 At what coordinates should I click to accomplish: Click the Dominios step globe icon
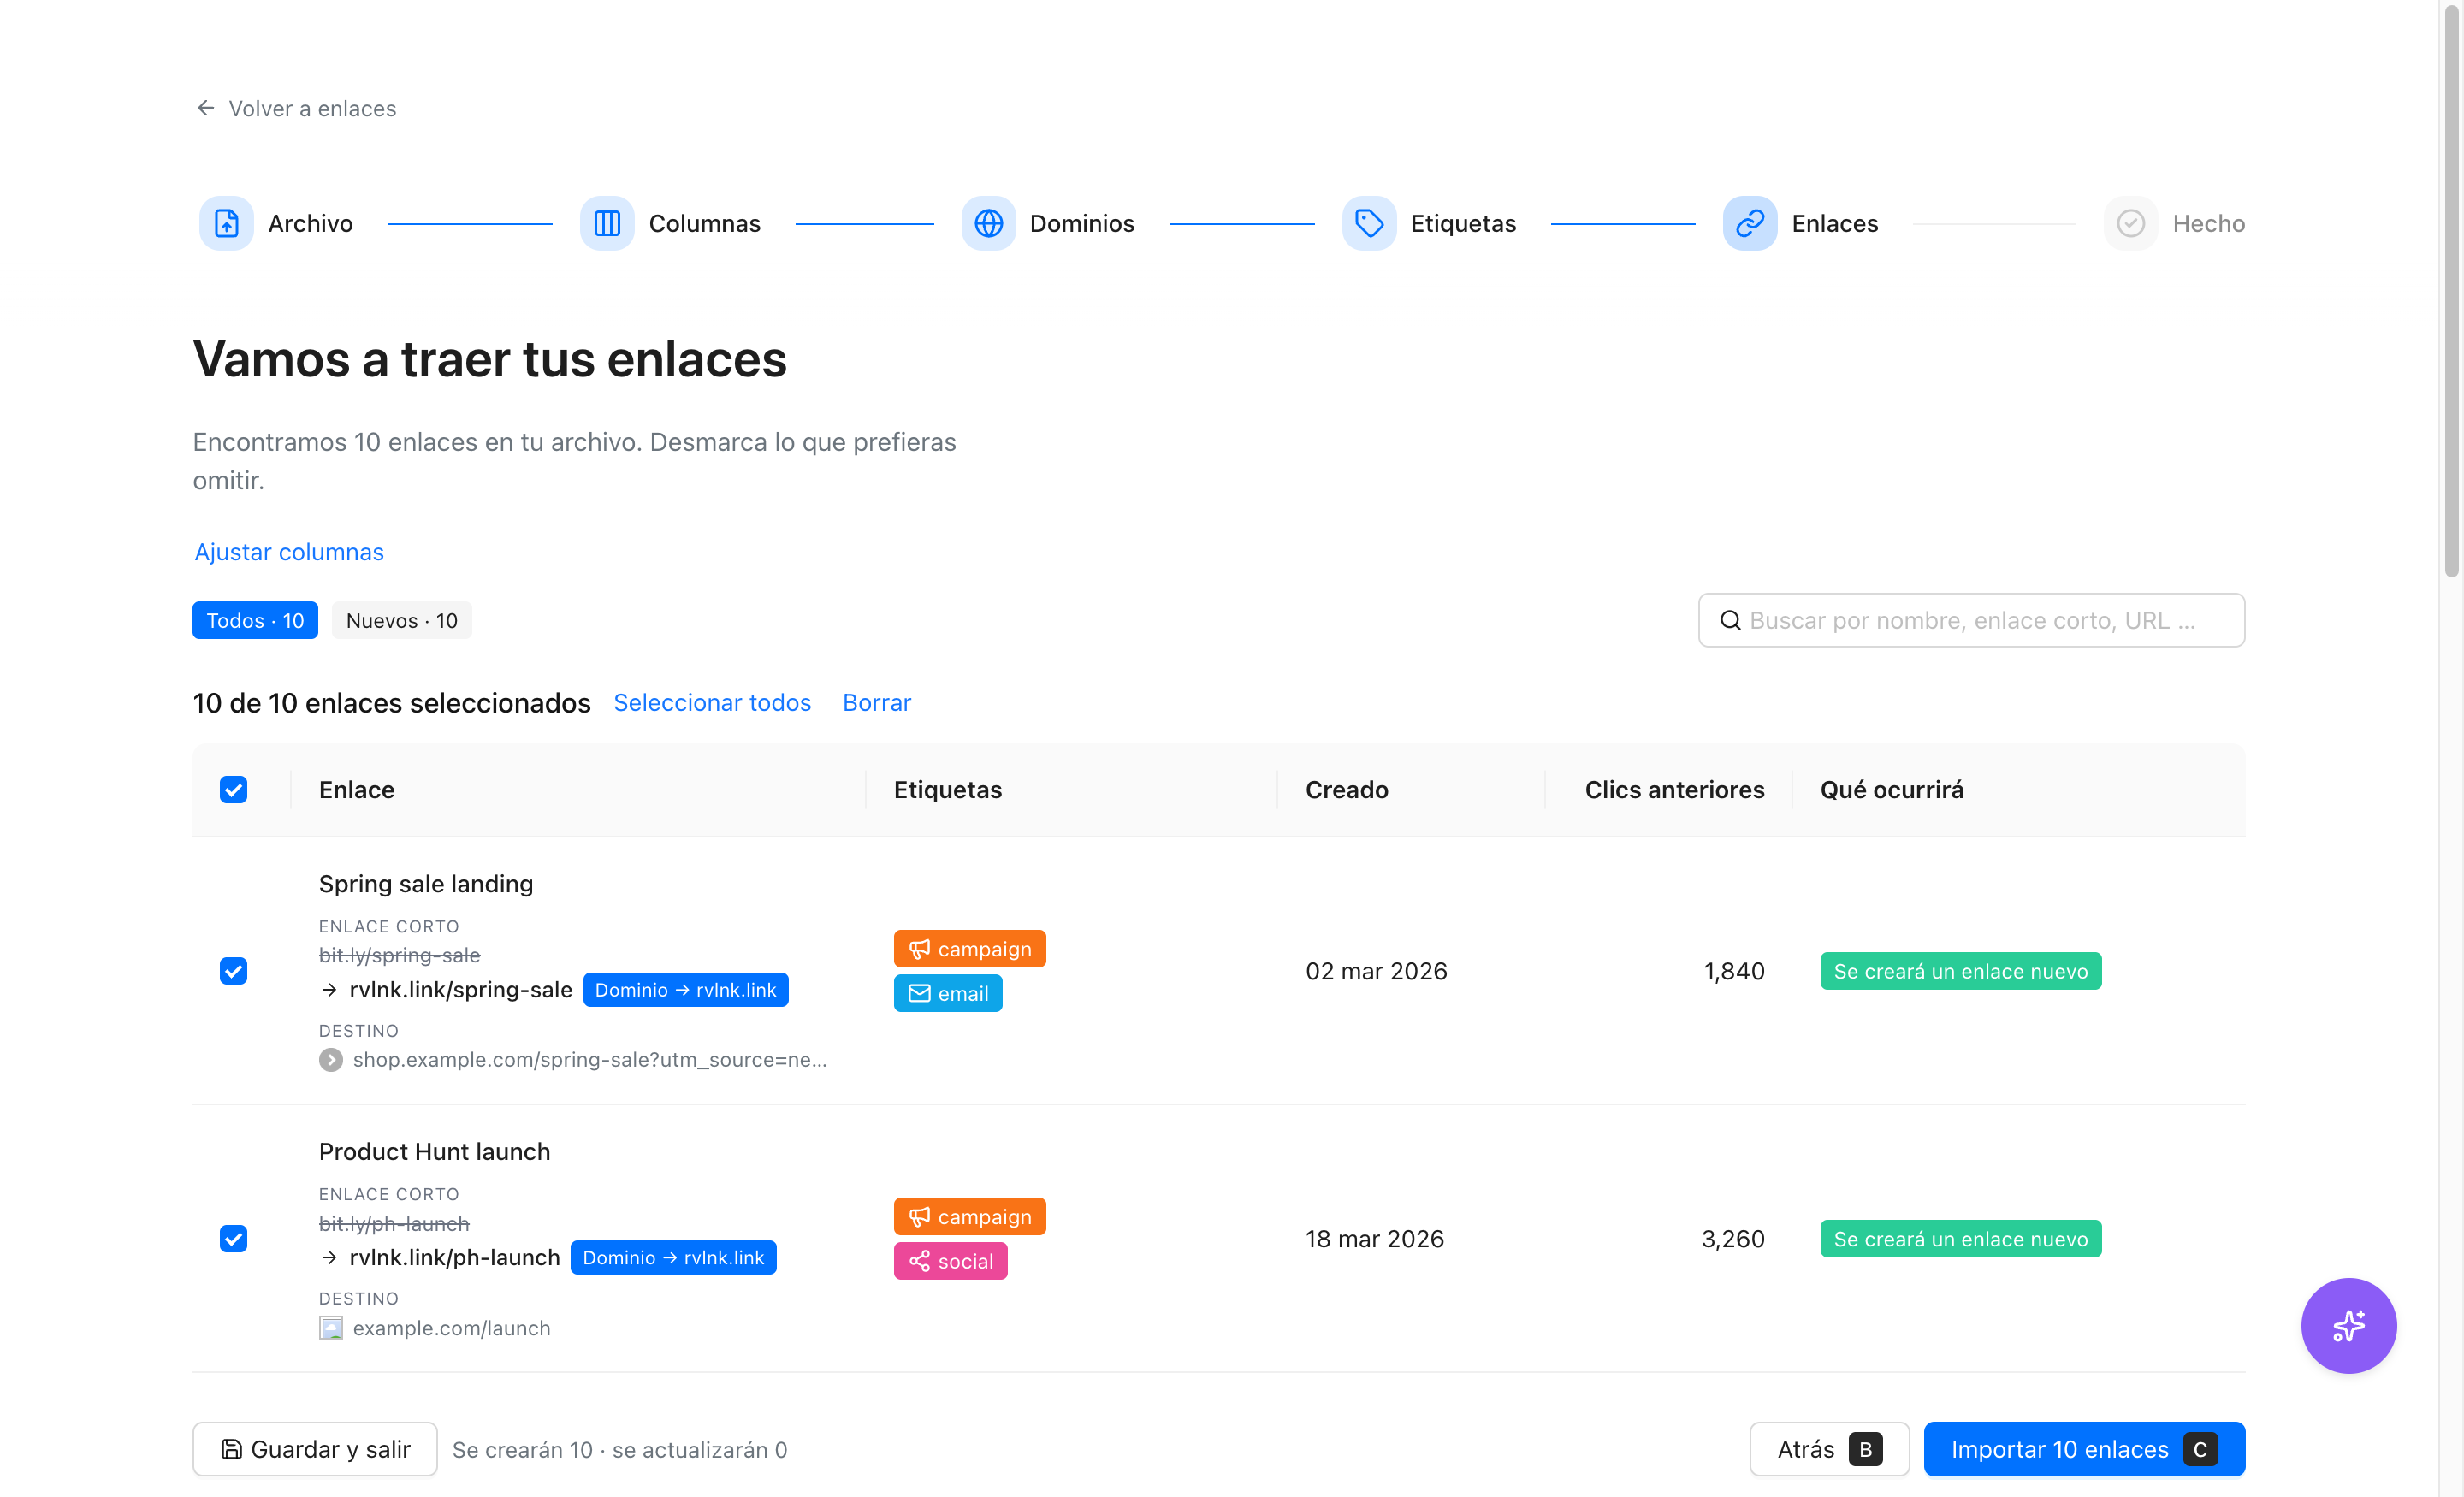point(988,223)
